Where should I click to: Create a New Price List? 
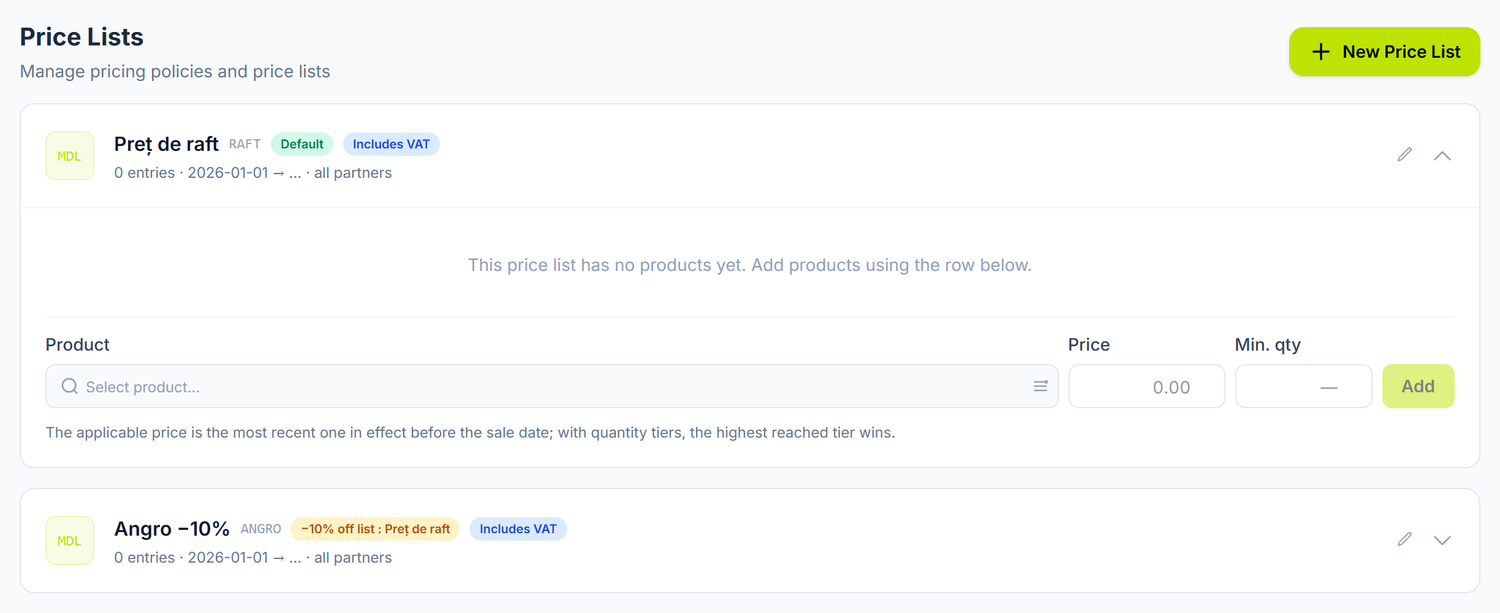coord(1384,52)
